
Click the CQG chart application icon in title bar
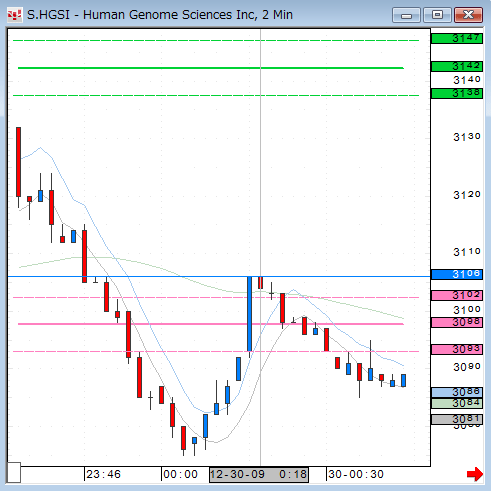tap(15, 15)
